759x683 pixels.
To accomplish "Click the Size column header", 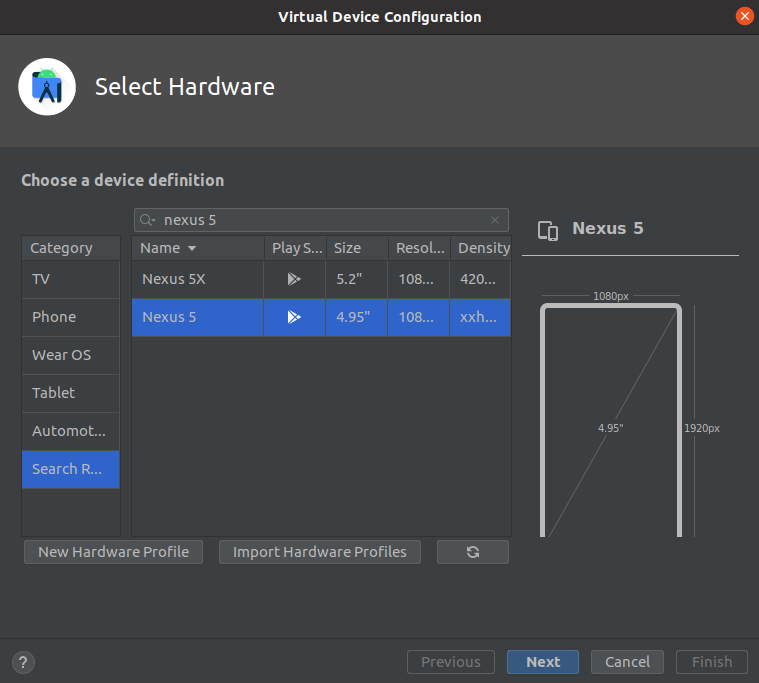I will click(x=358, y=248).
